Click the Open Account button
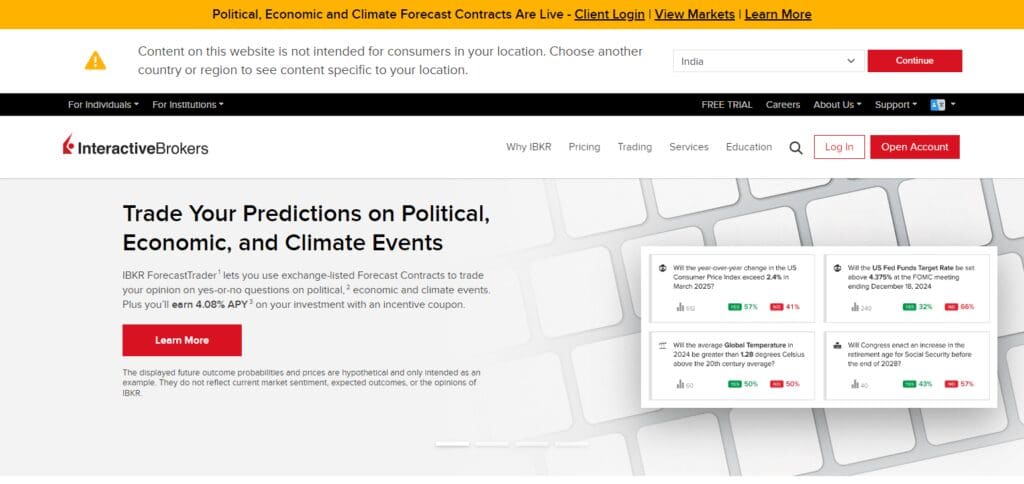 pos(914,147)
